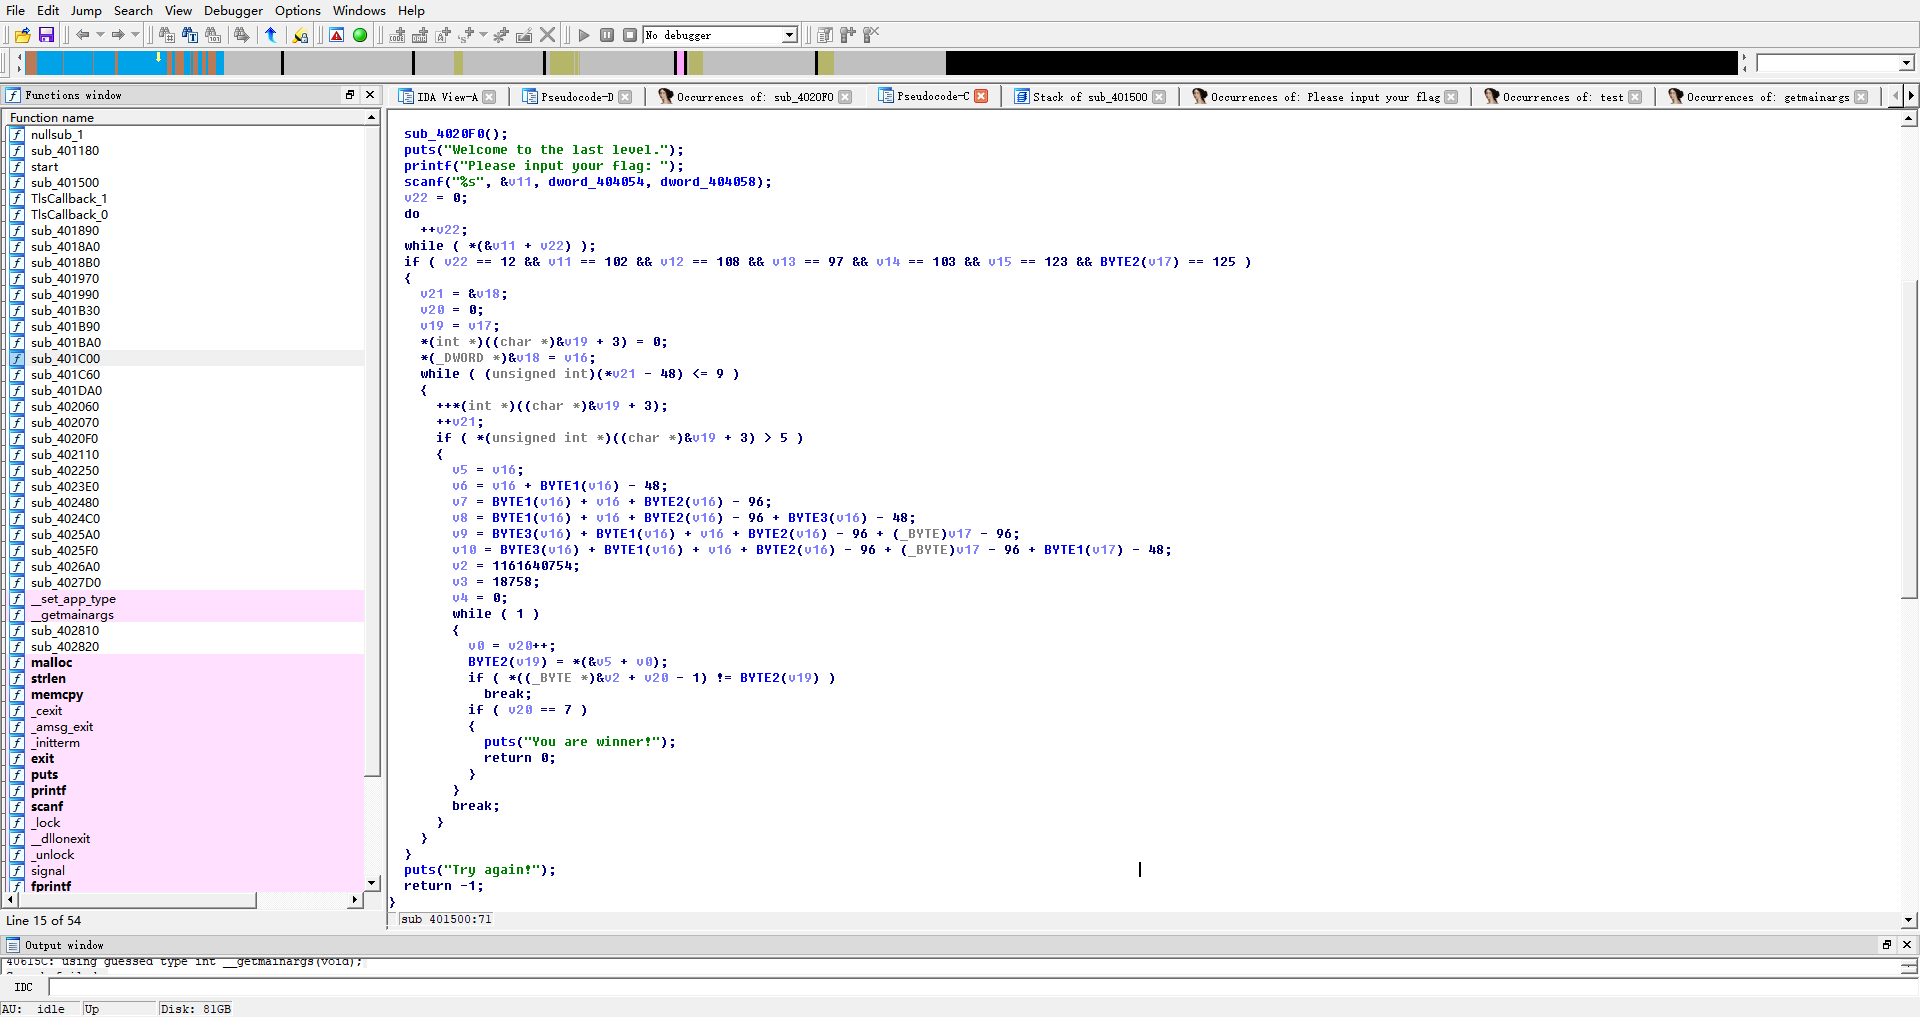Click the search next occurrence icon
This screenshot has width=1920, height=1017.
pyautogui.click(x=242, y=35)
